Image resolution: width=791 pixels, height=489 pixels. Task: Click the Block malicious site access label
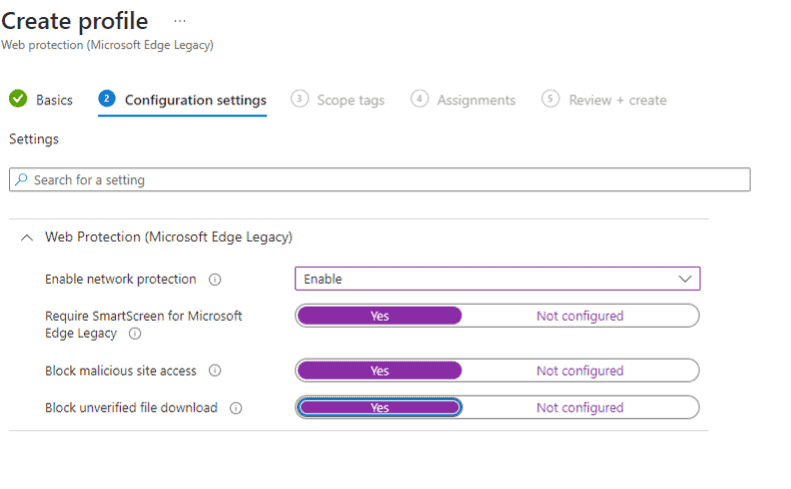[x=121, y=371]
